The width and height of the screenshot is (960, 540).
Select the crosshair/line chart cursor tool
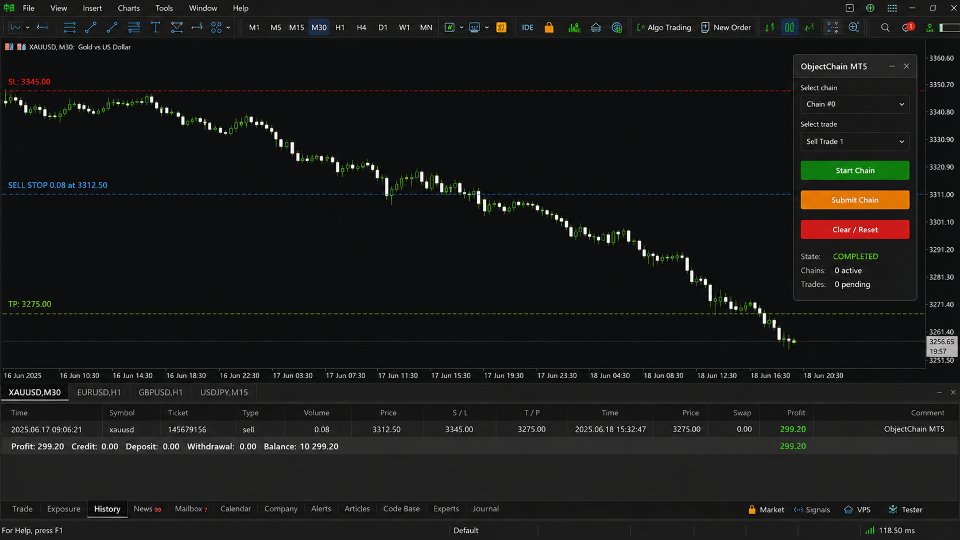pos(14,27)
